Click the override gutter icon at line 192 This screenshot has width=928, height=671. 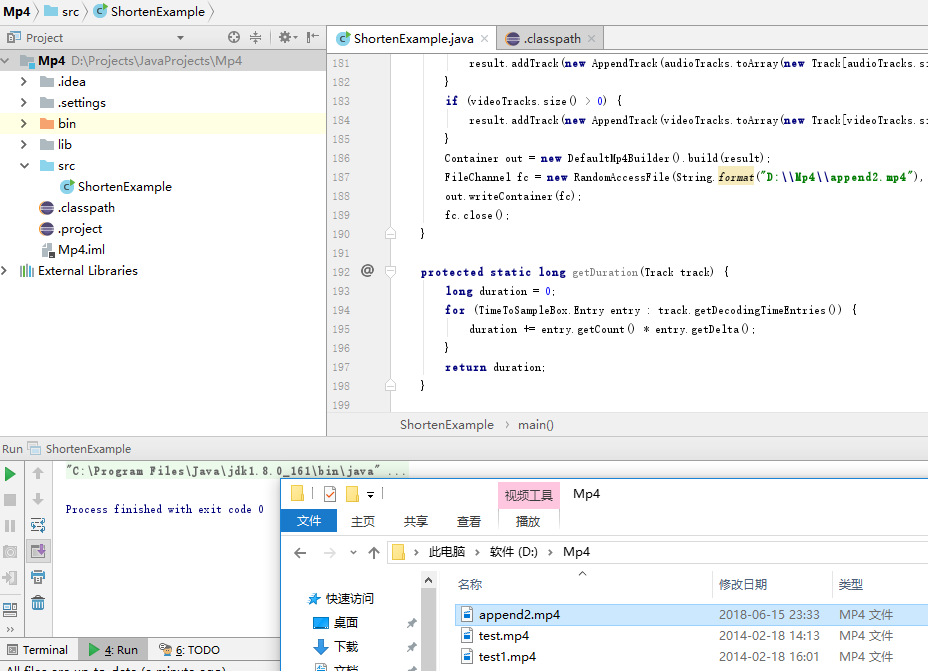368,271
